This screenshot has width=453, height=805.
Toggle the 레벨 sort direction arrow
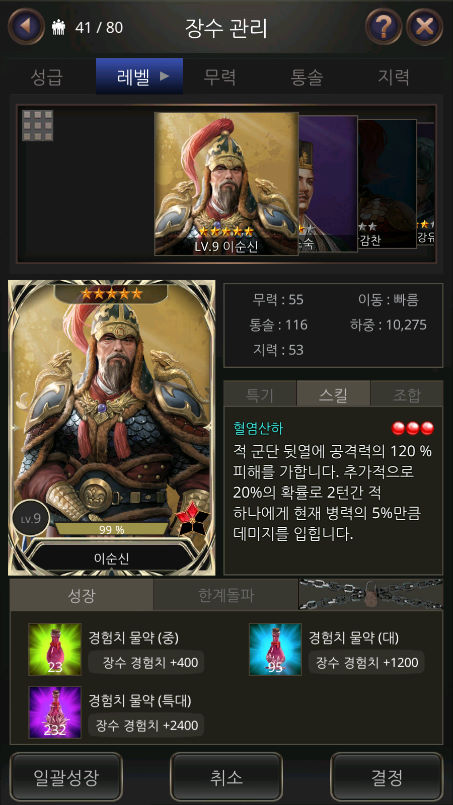coord(164,76)
